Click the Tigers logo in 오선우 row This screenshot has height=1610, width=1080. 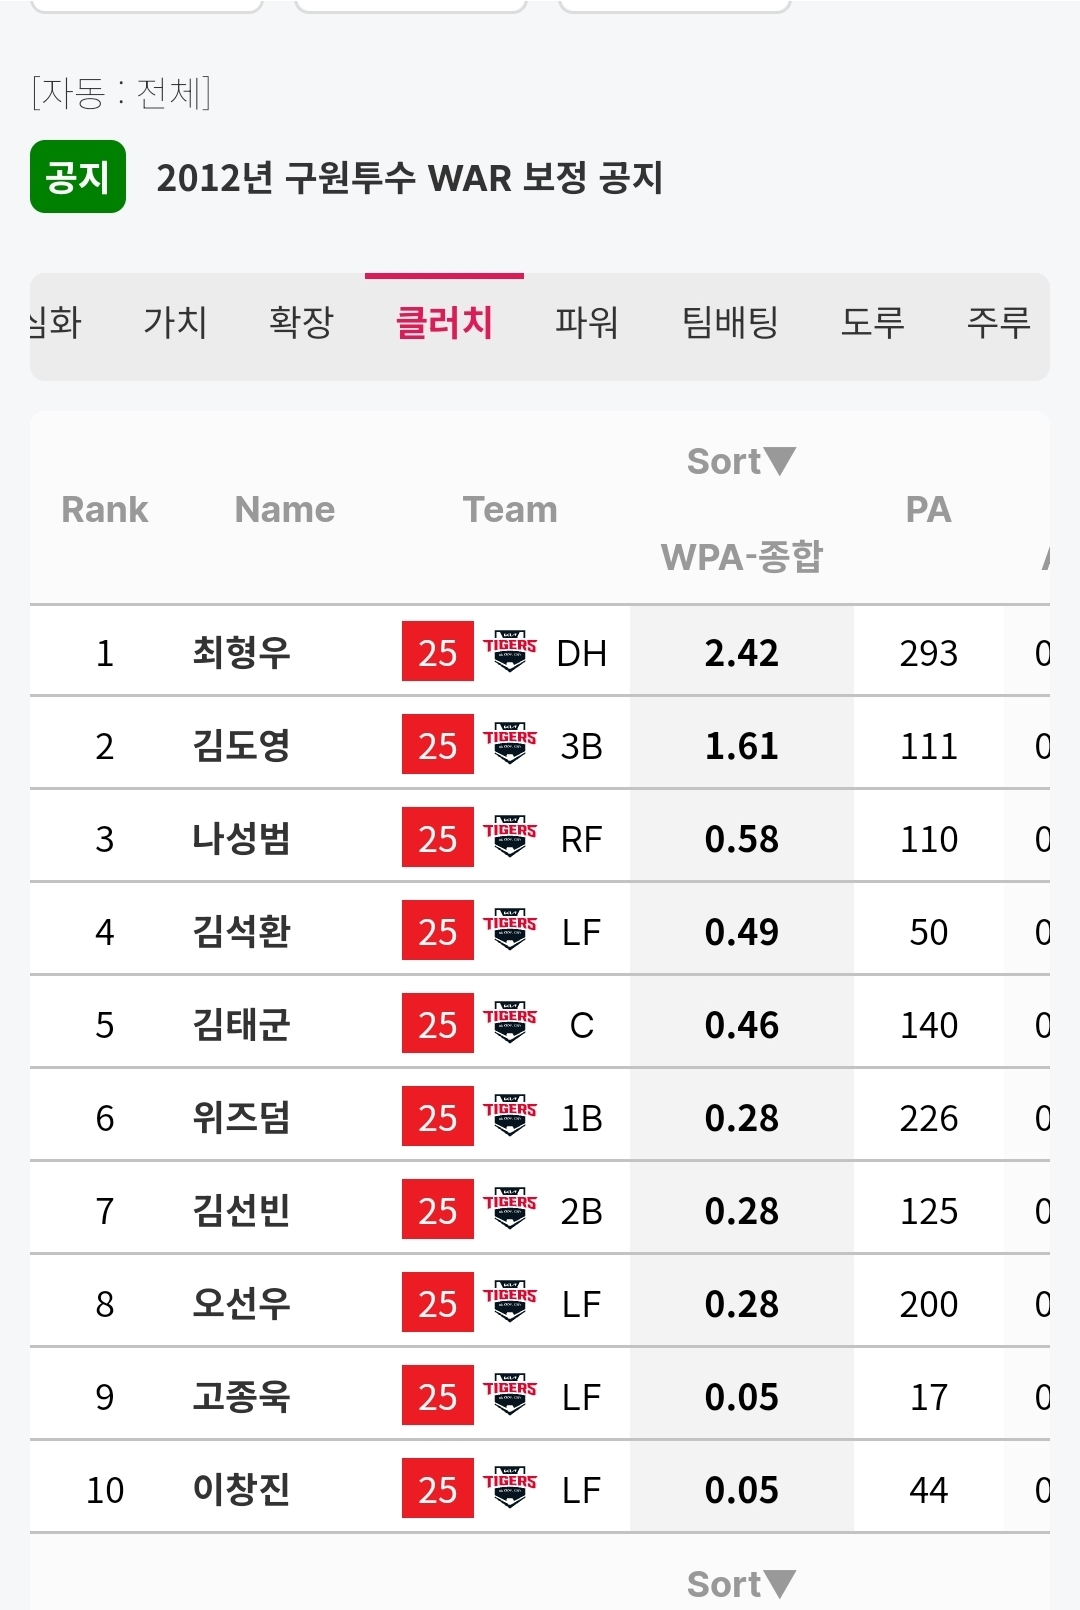click(510, 1302)
